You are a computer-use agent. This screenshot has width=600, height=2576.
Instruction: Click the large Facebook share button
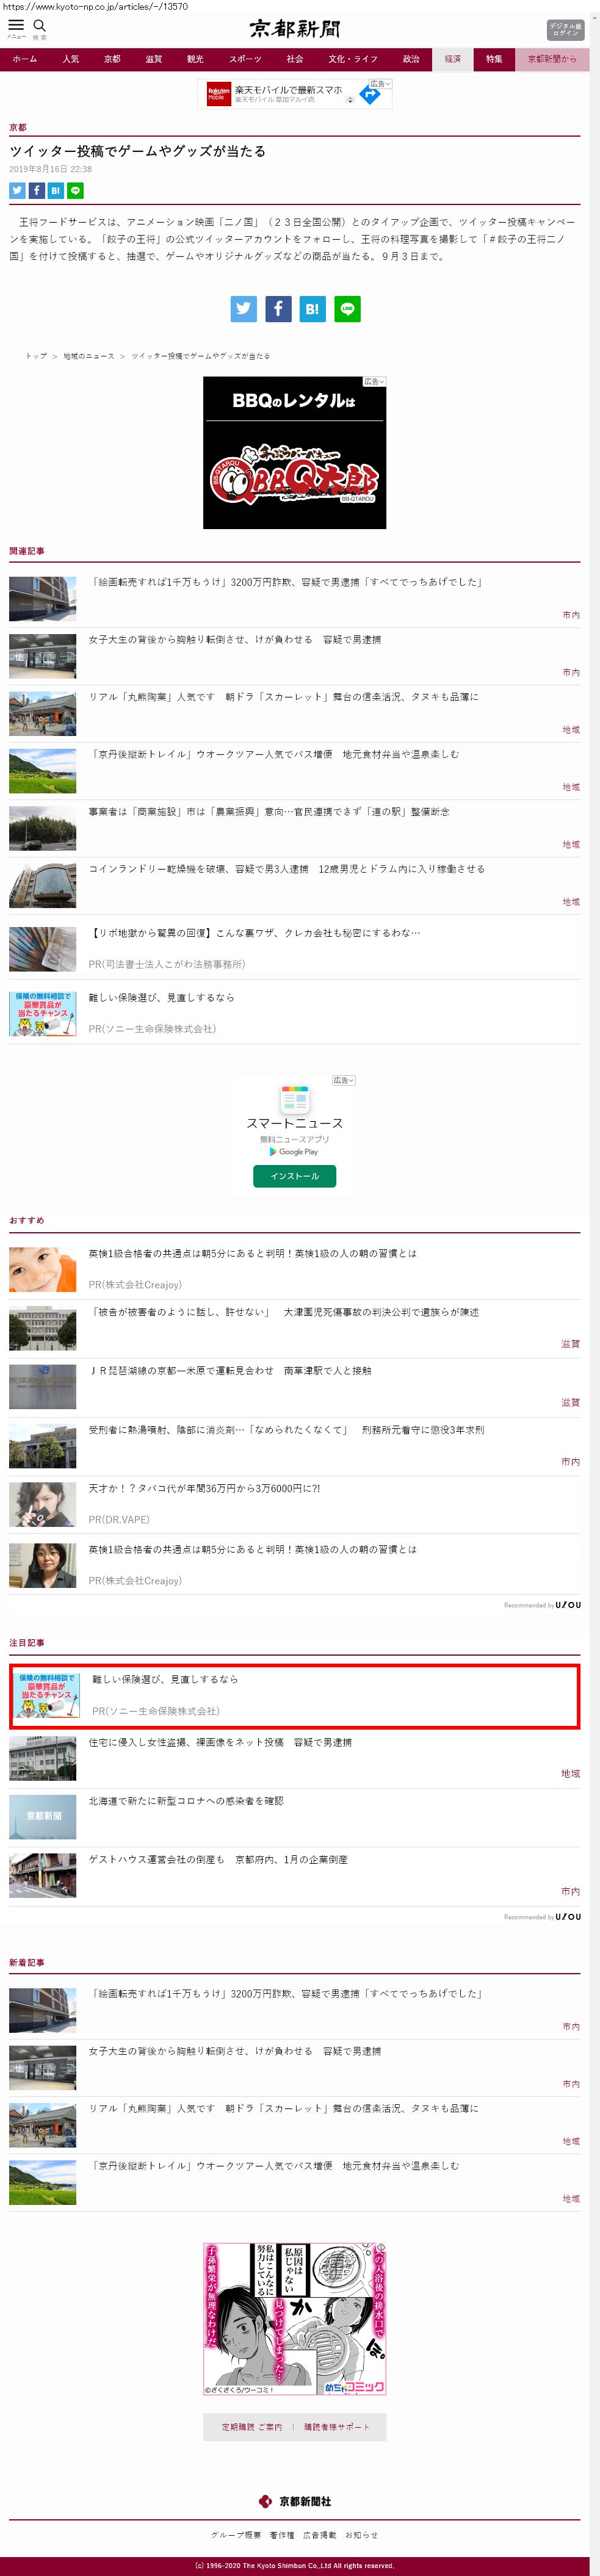pyautogui.click(x=278, y=309)
